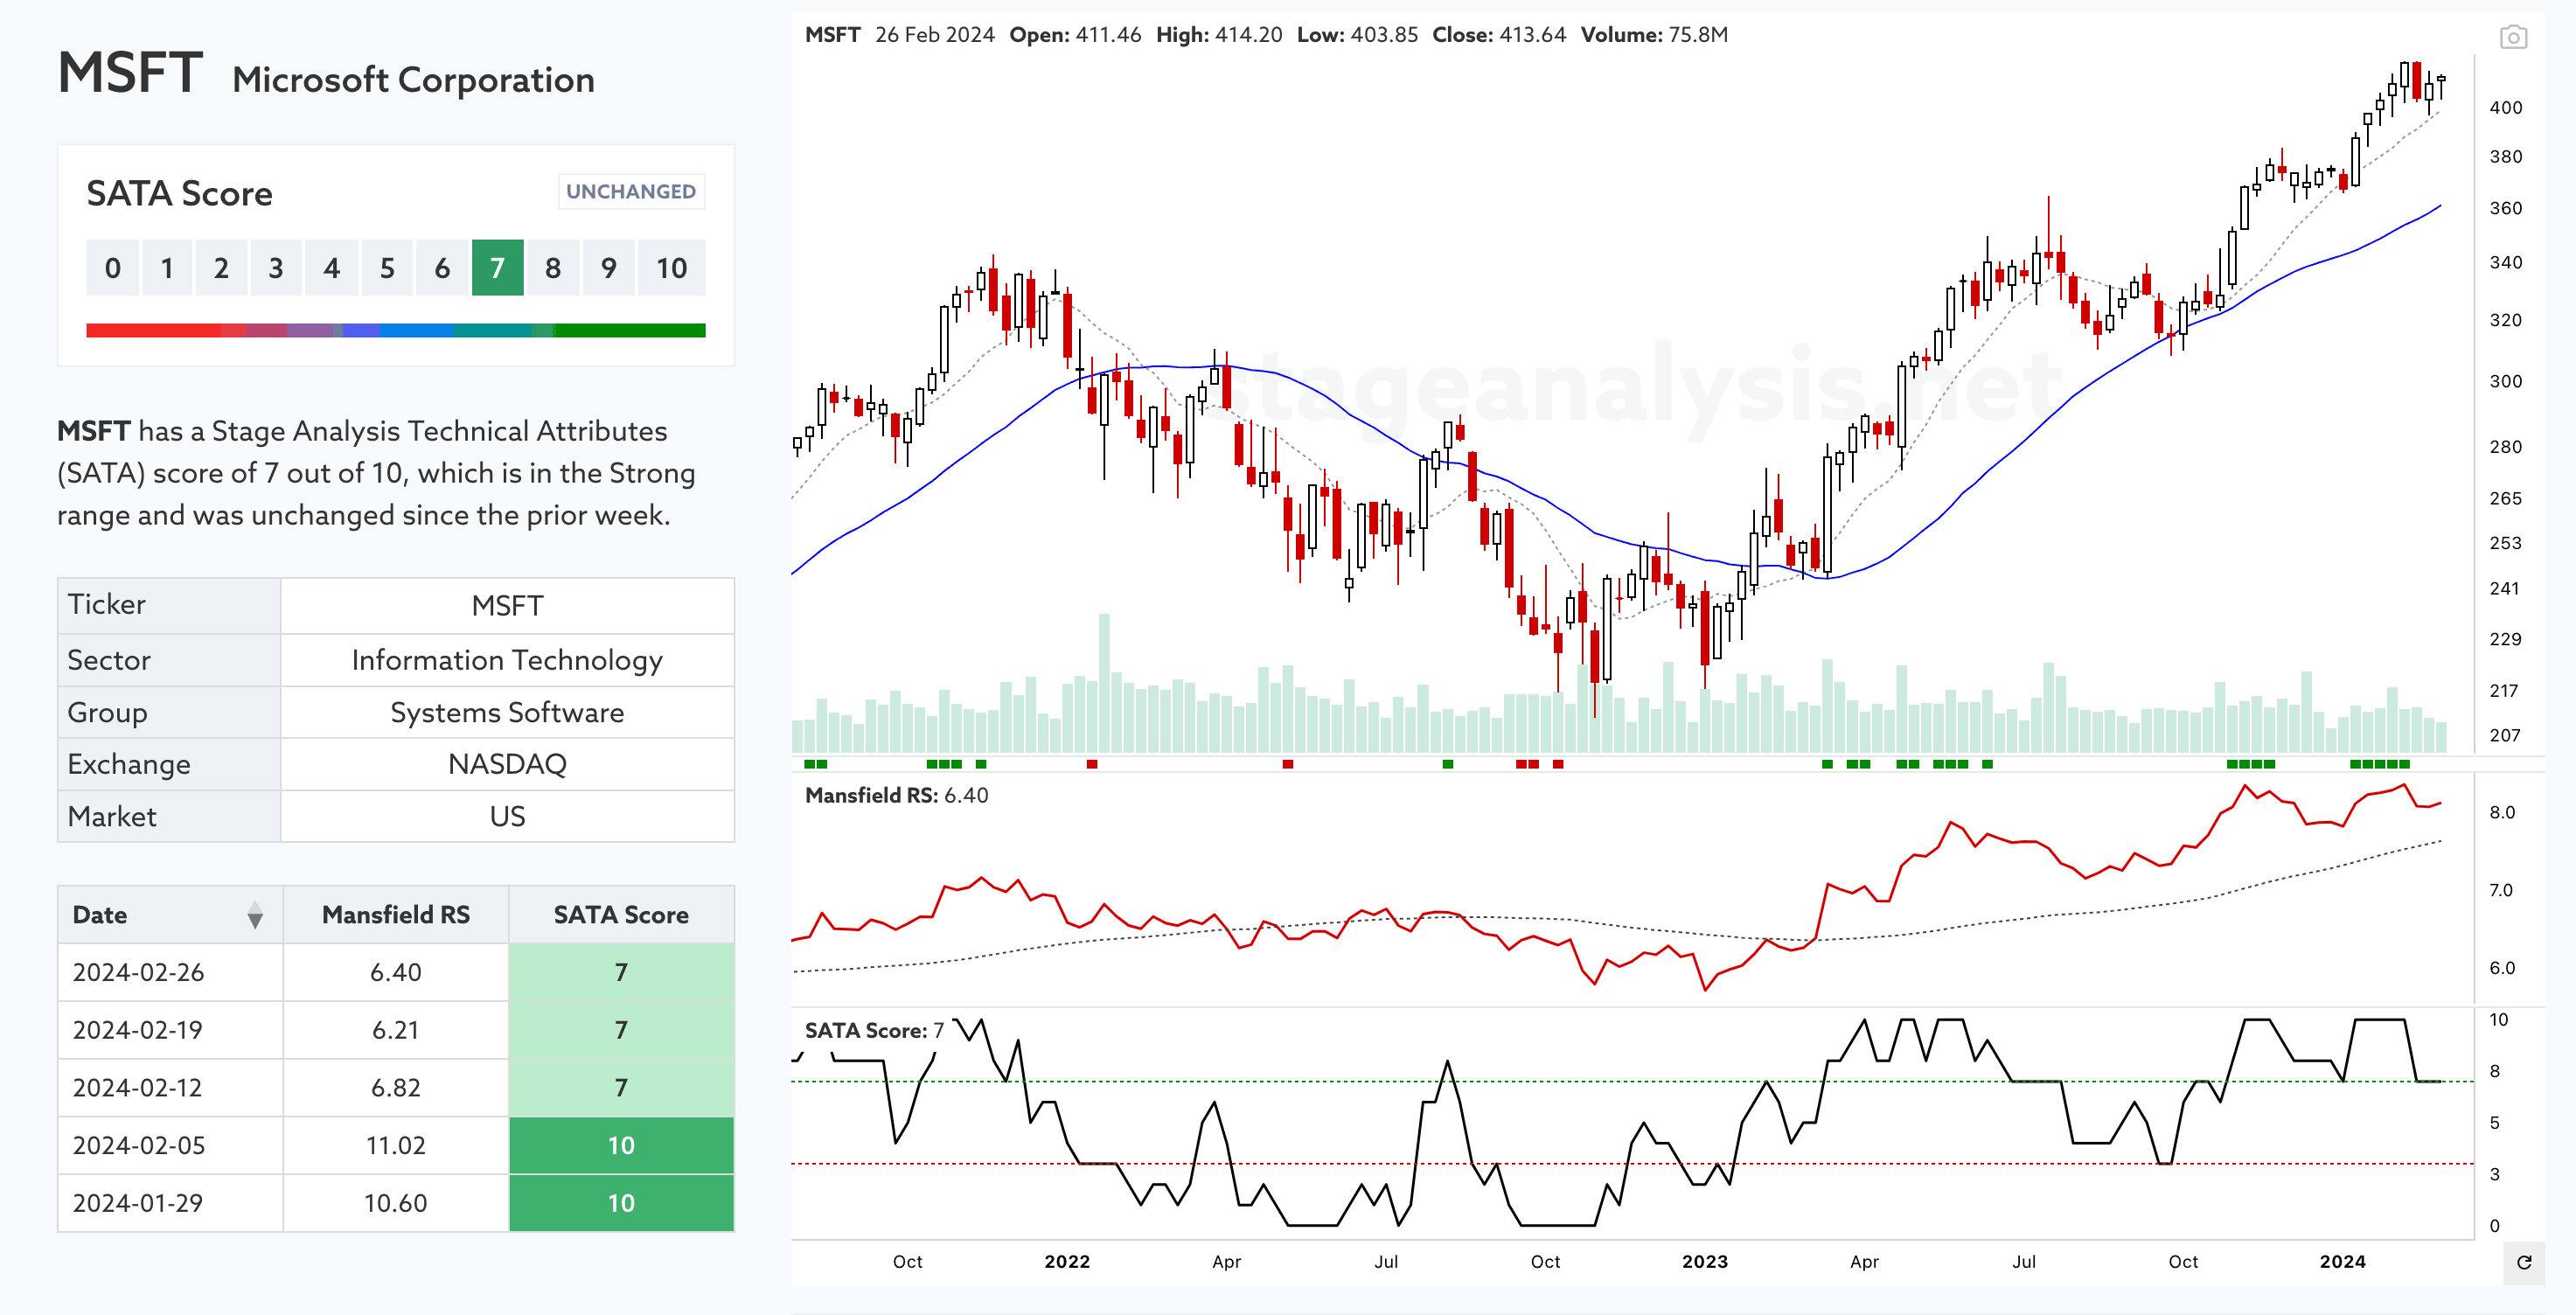
Task: Click the Open: 411.46 readout
Action: coord(1075,35)
